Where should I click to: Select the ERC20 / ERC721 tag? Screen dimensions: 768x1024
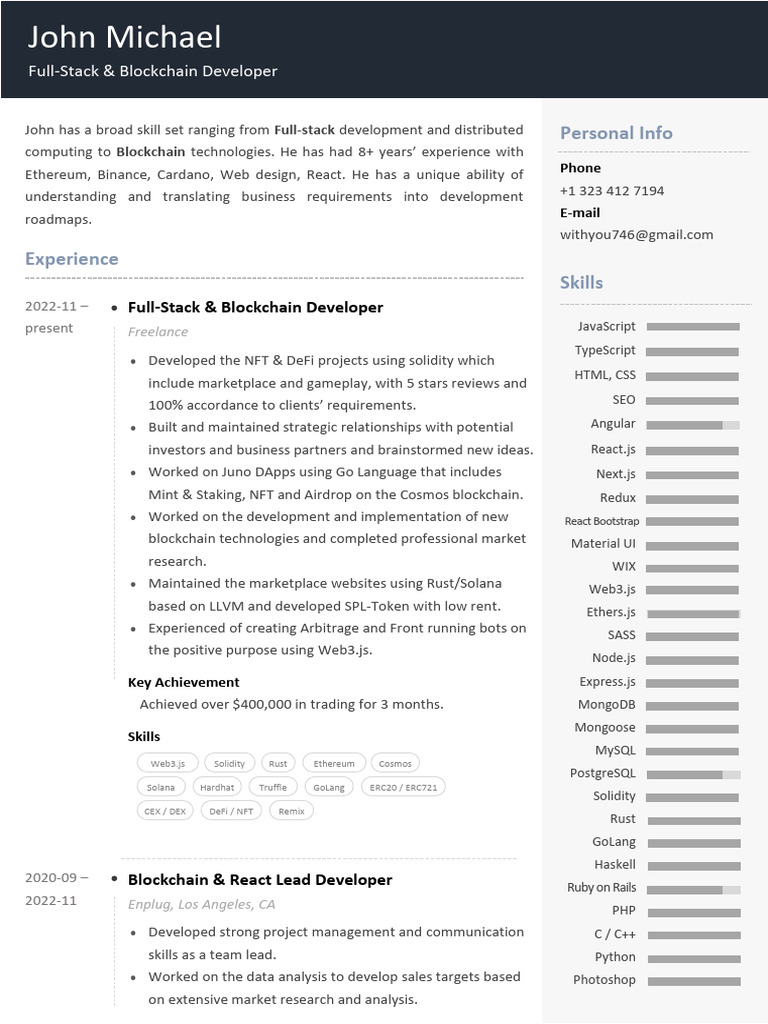pyautogui.click(x=403, y=787)
